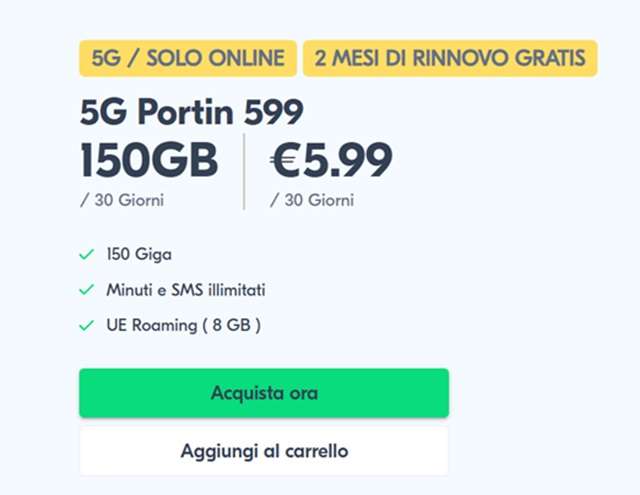Select the 150 Giga feature text

tap(139, 255)
